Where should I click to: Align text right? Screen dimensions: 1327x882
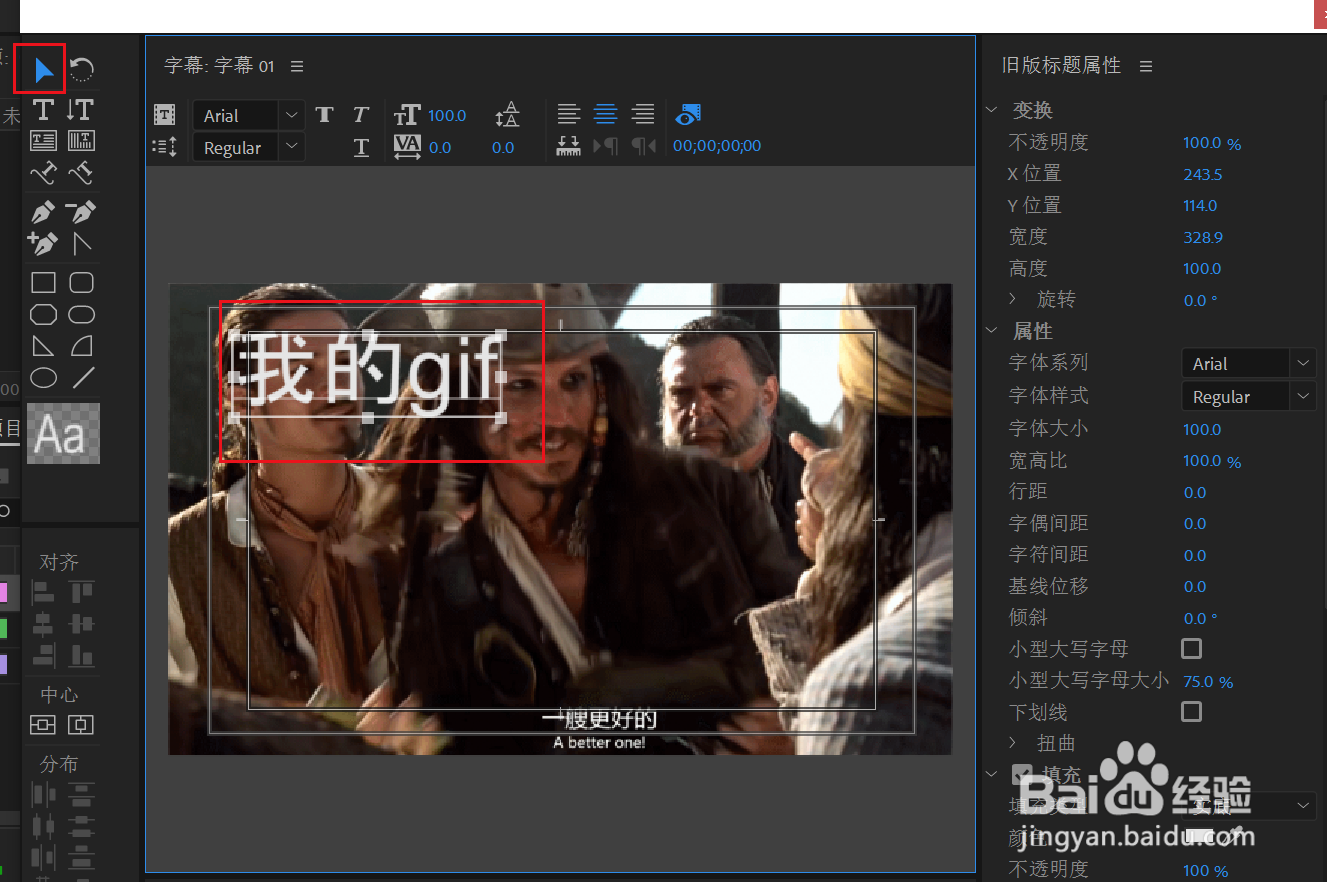(643, 114)
